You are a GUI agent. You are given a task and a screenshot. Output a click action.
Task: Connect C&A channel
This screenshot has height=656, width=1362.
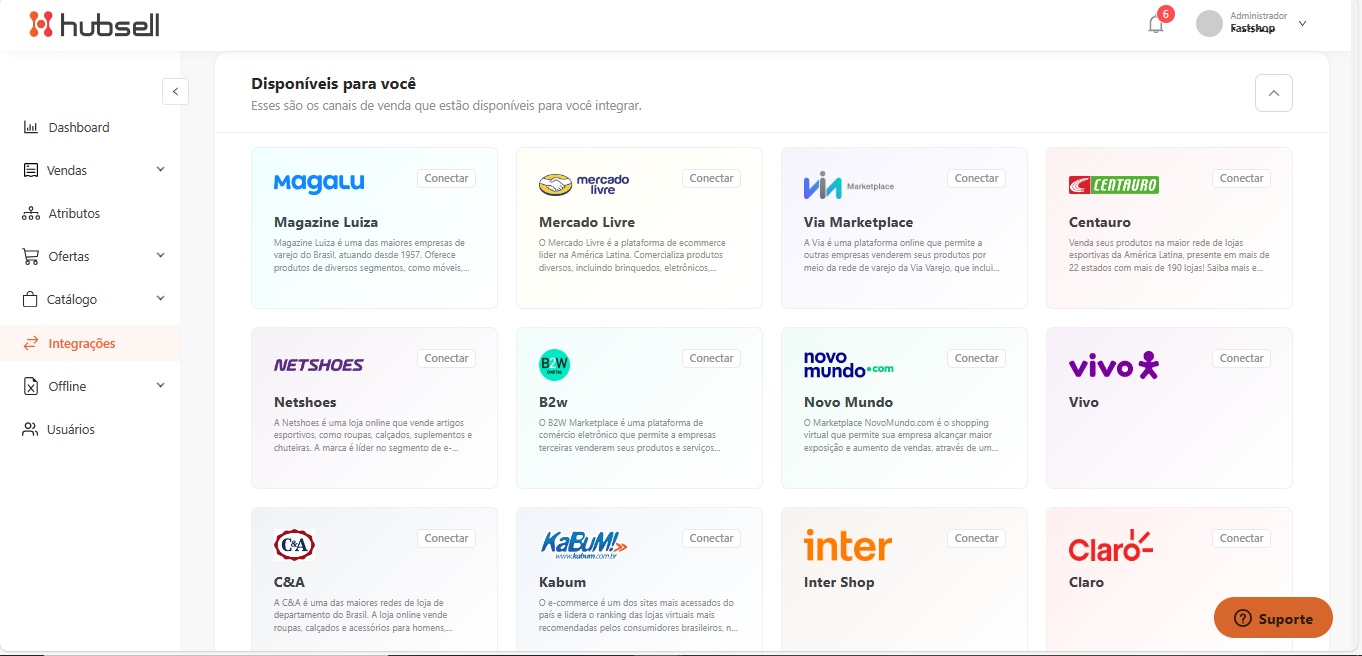446,538
